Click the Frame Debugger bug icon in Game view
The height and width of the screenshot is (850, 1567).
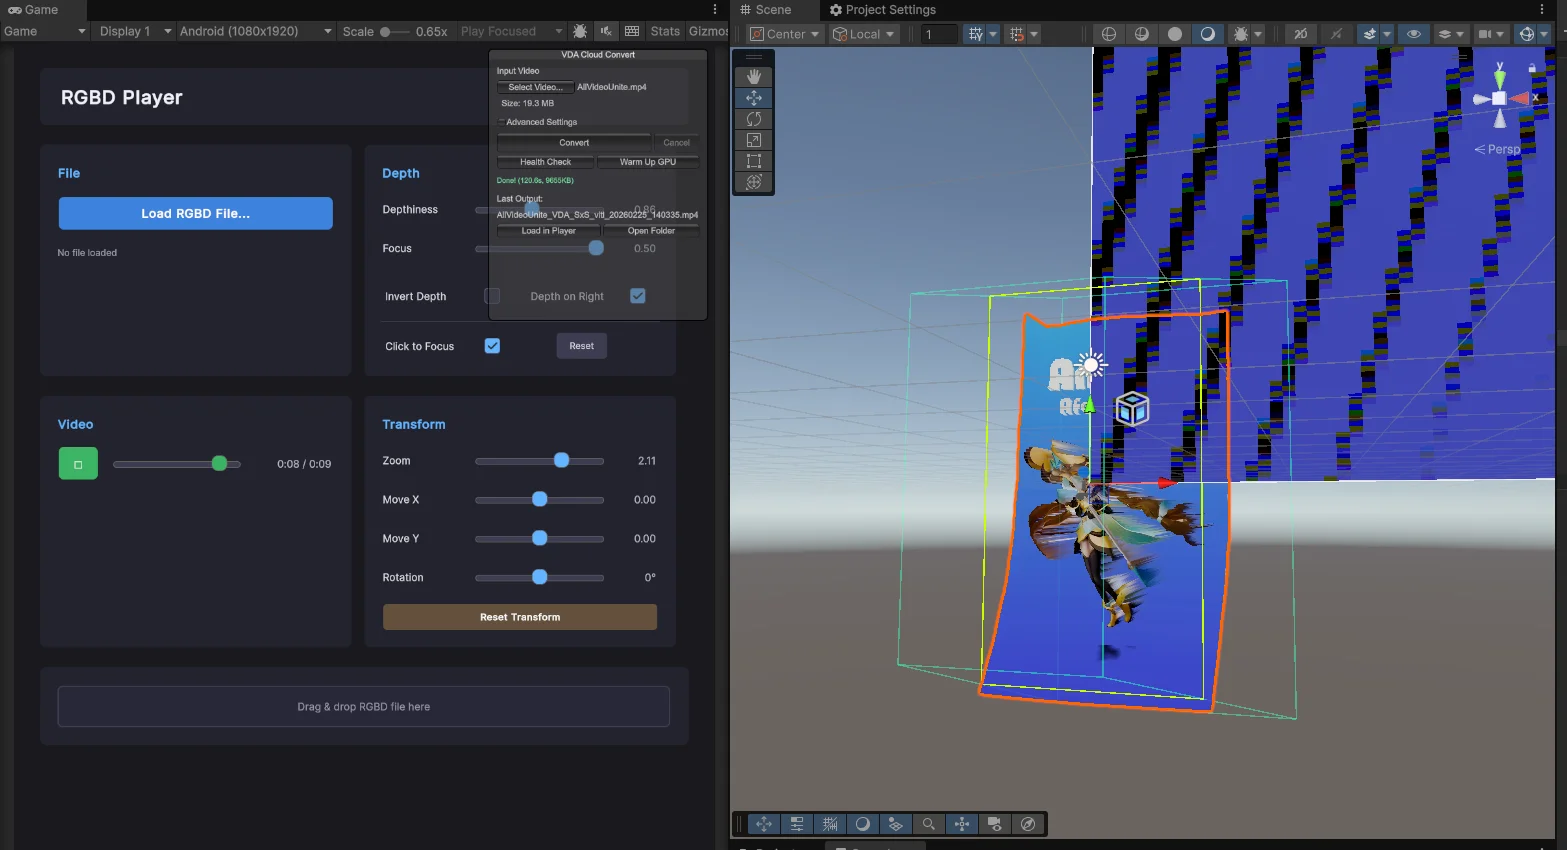pyautogui.click(x=580, y=31)
